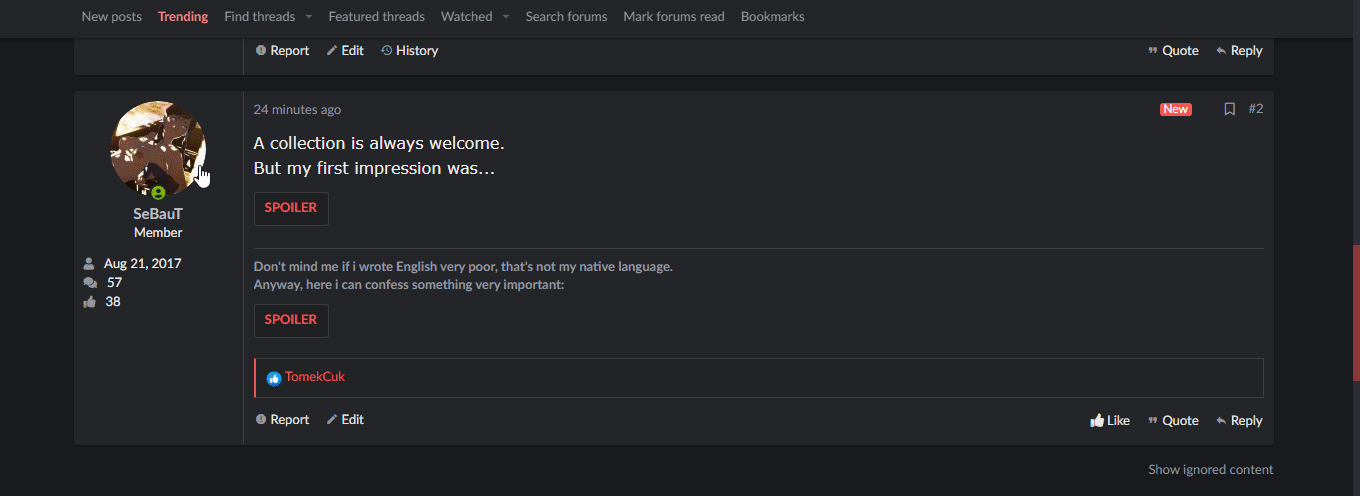1360x496 pixels.
Task: Open Featured threads
Action: pos(376,17)
